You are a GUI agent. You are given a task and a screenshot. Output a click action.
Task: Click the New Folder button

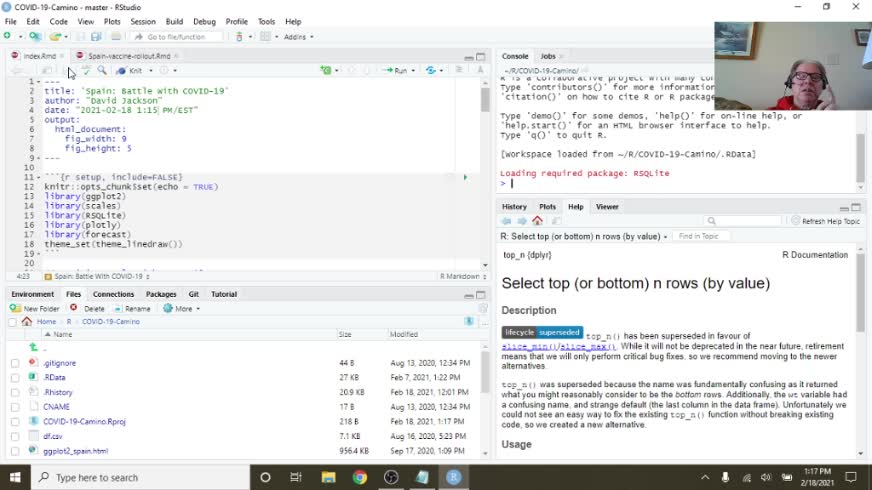[34, 308]
